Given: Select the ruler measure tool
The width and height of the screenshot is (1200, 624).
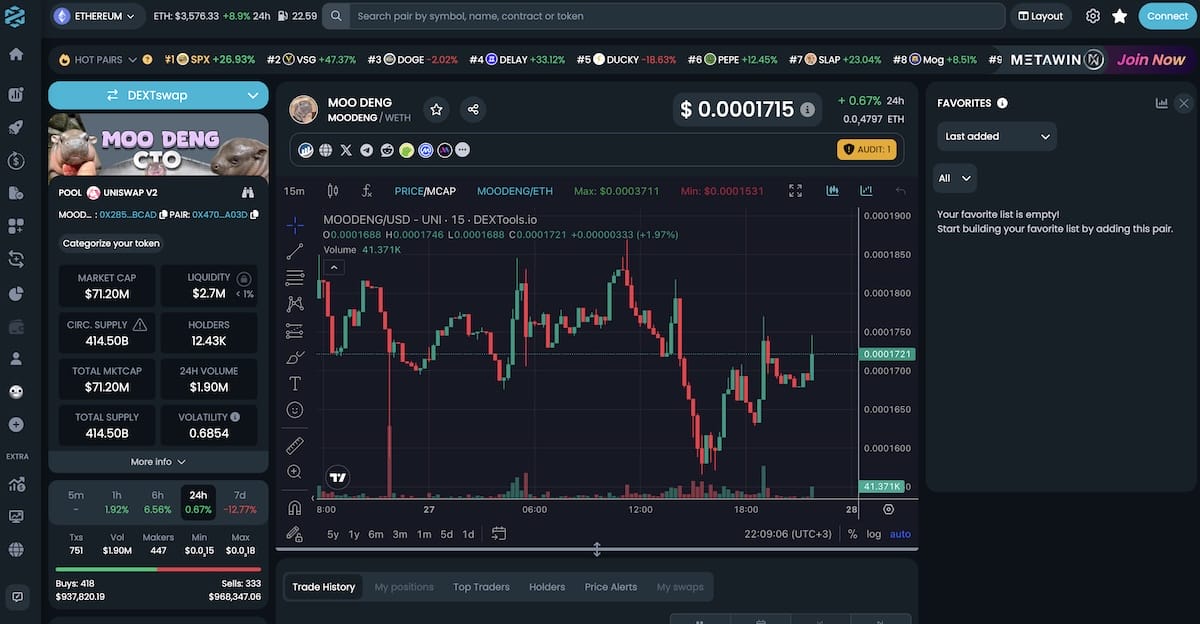Looking at the screenshot, I should pyautogui.click(x=295, y=445).
